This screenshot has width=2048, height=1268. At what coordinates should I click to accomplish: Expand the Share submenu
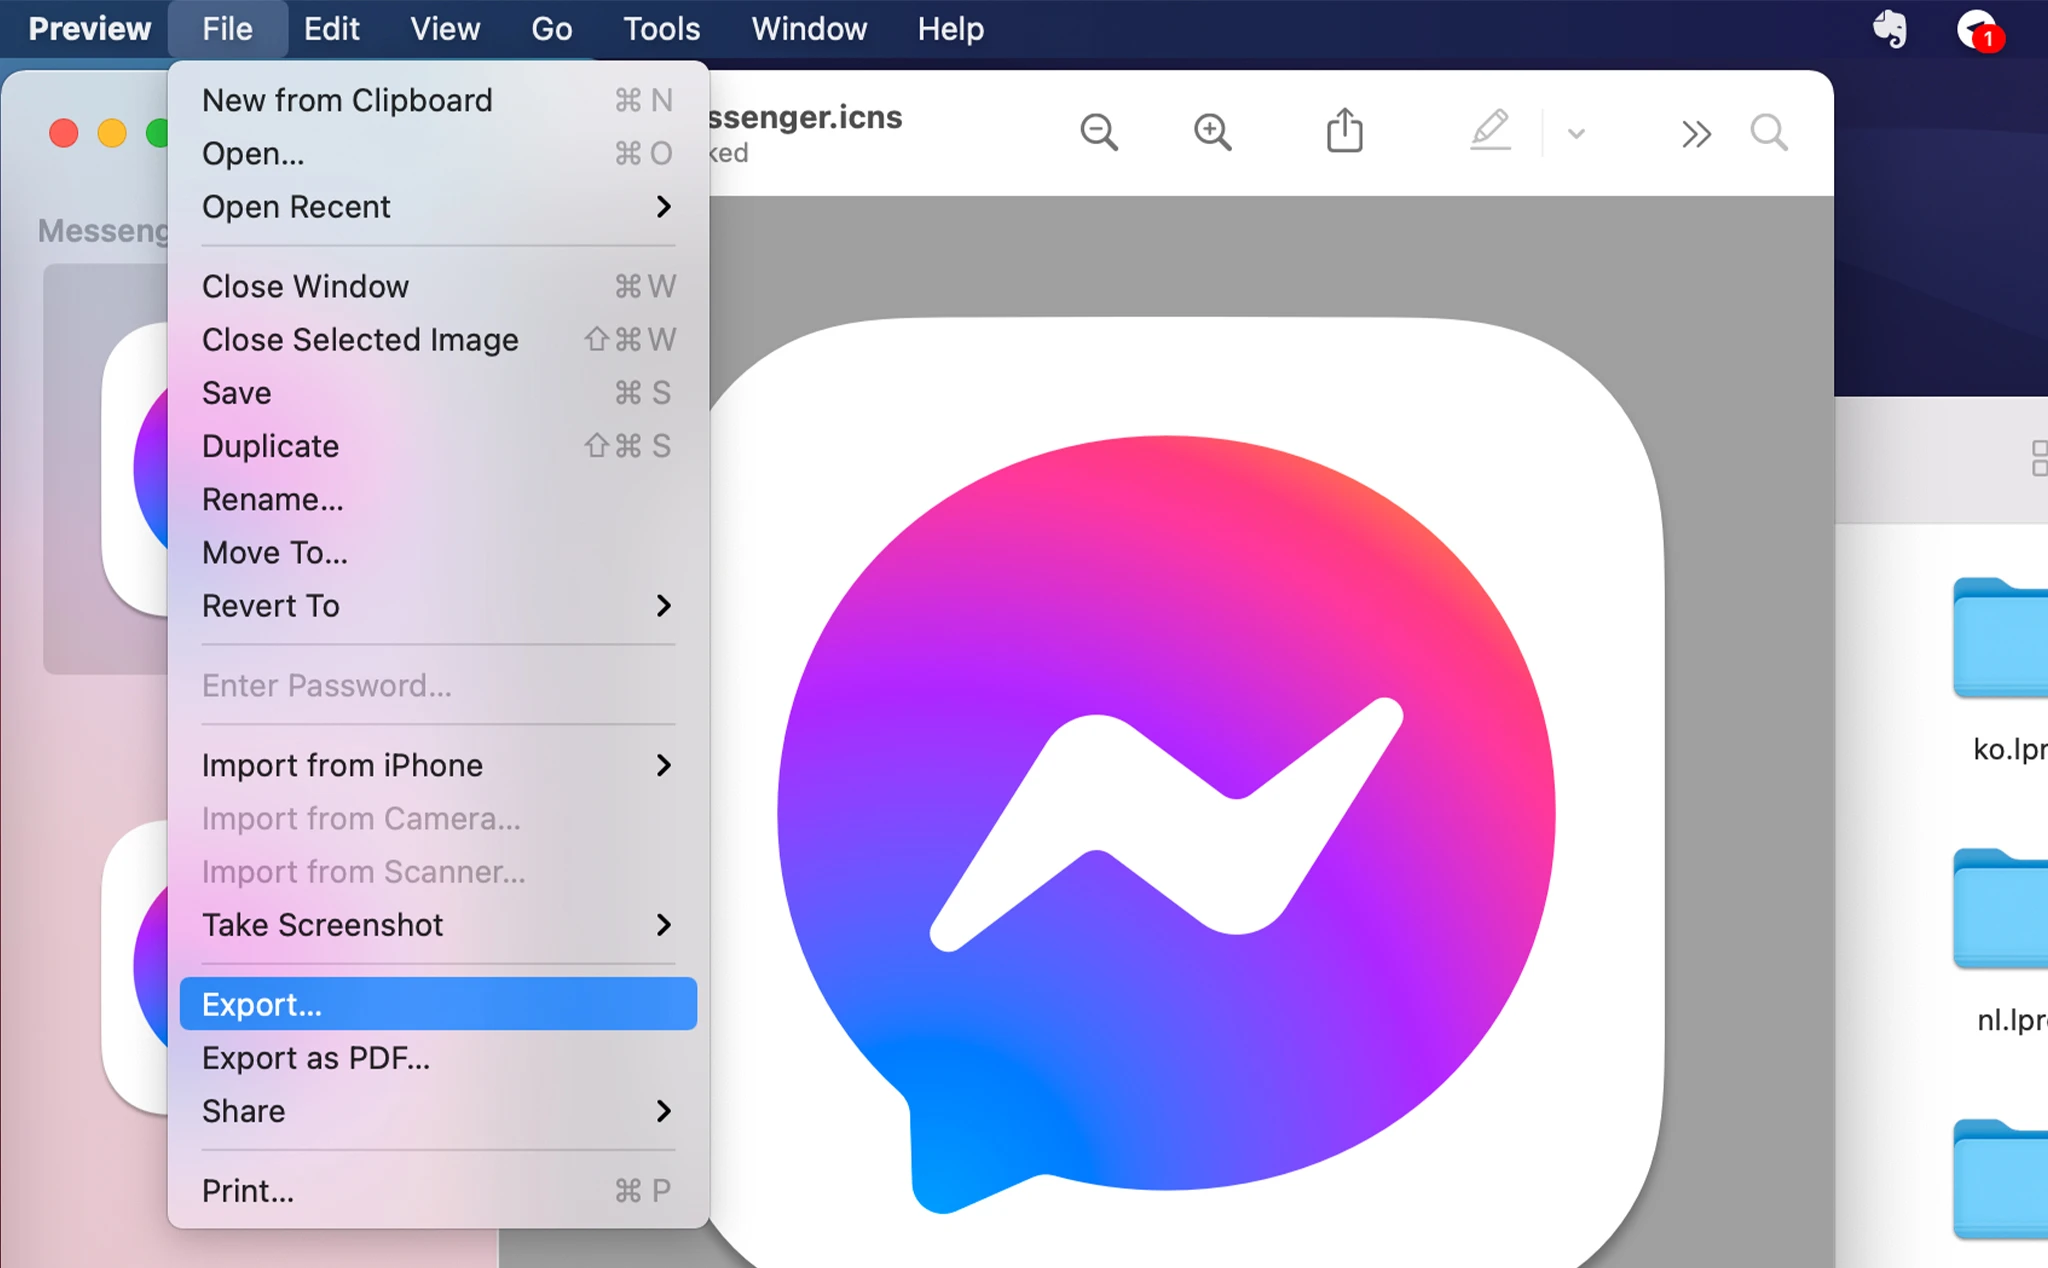click(x=438, y=1110)
